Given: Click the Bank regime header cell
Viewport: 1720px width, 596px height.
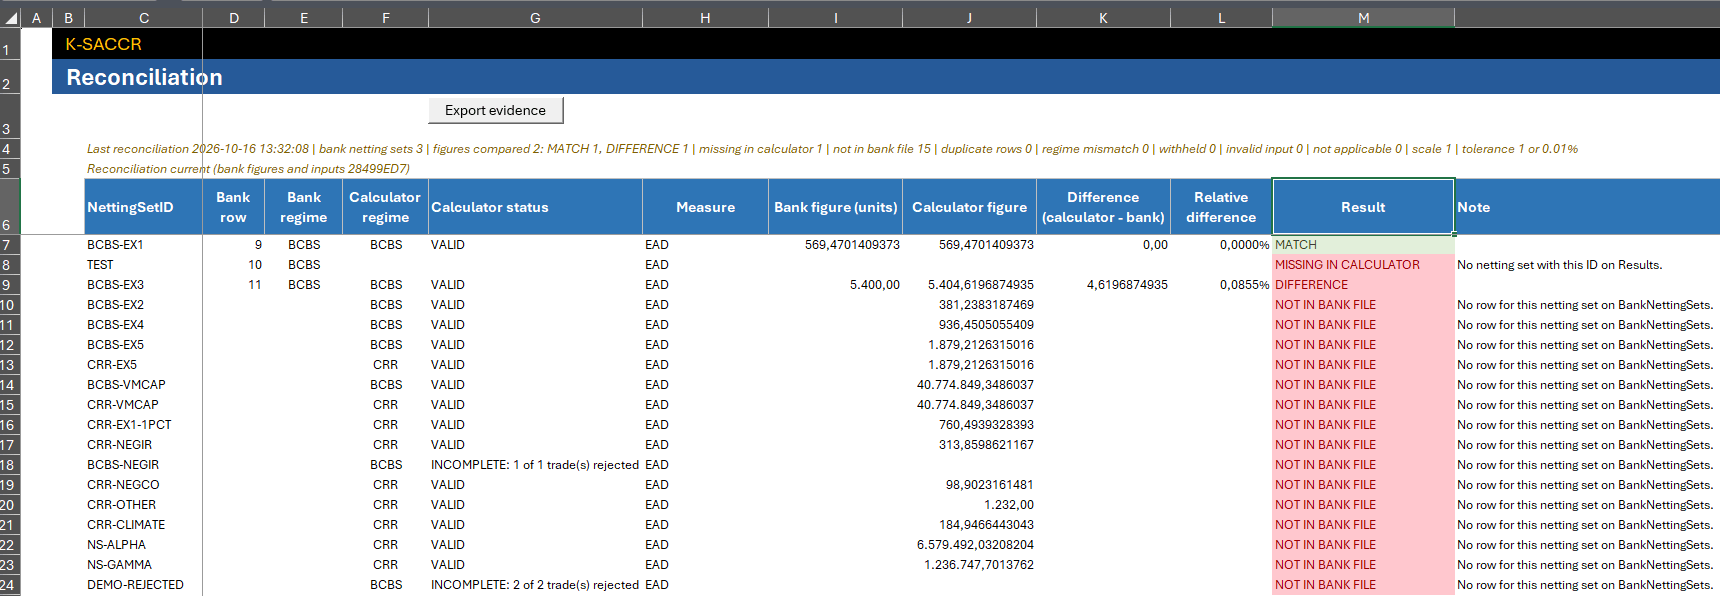Looking at the screenshot, I should (x=303, y=207).
